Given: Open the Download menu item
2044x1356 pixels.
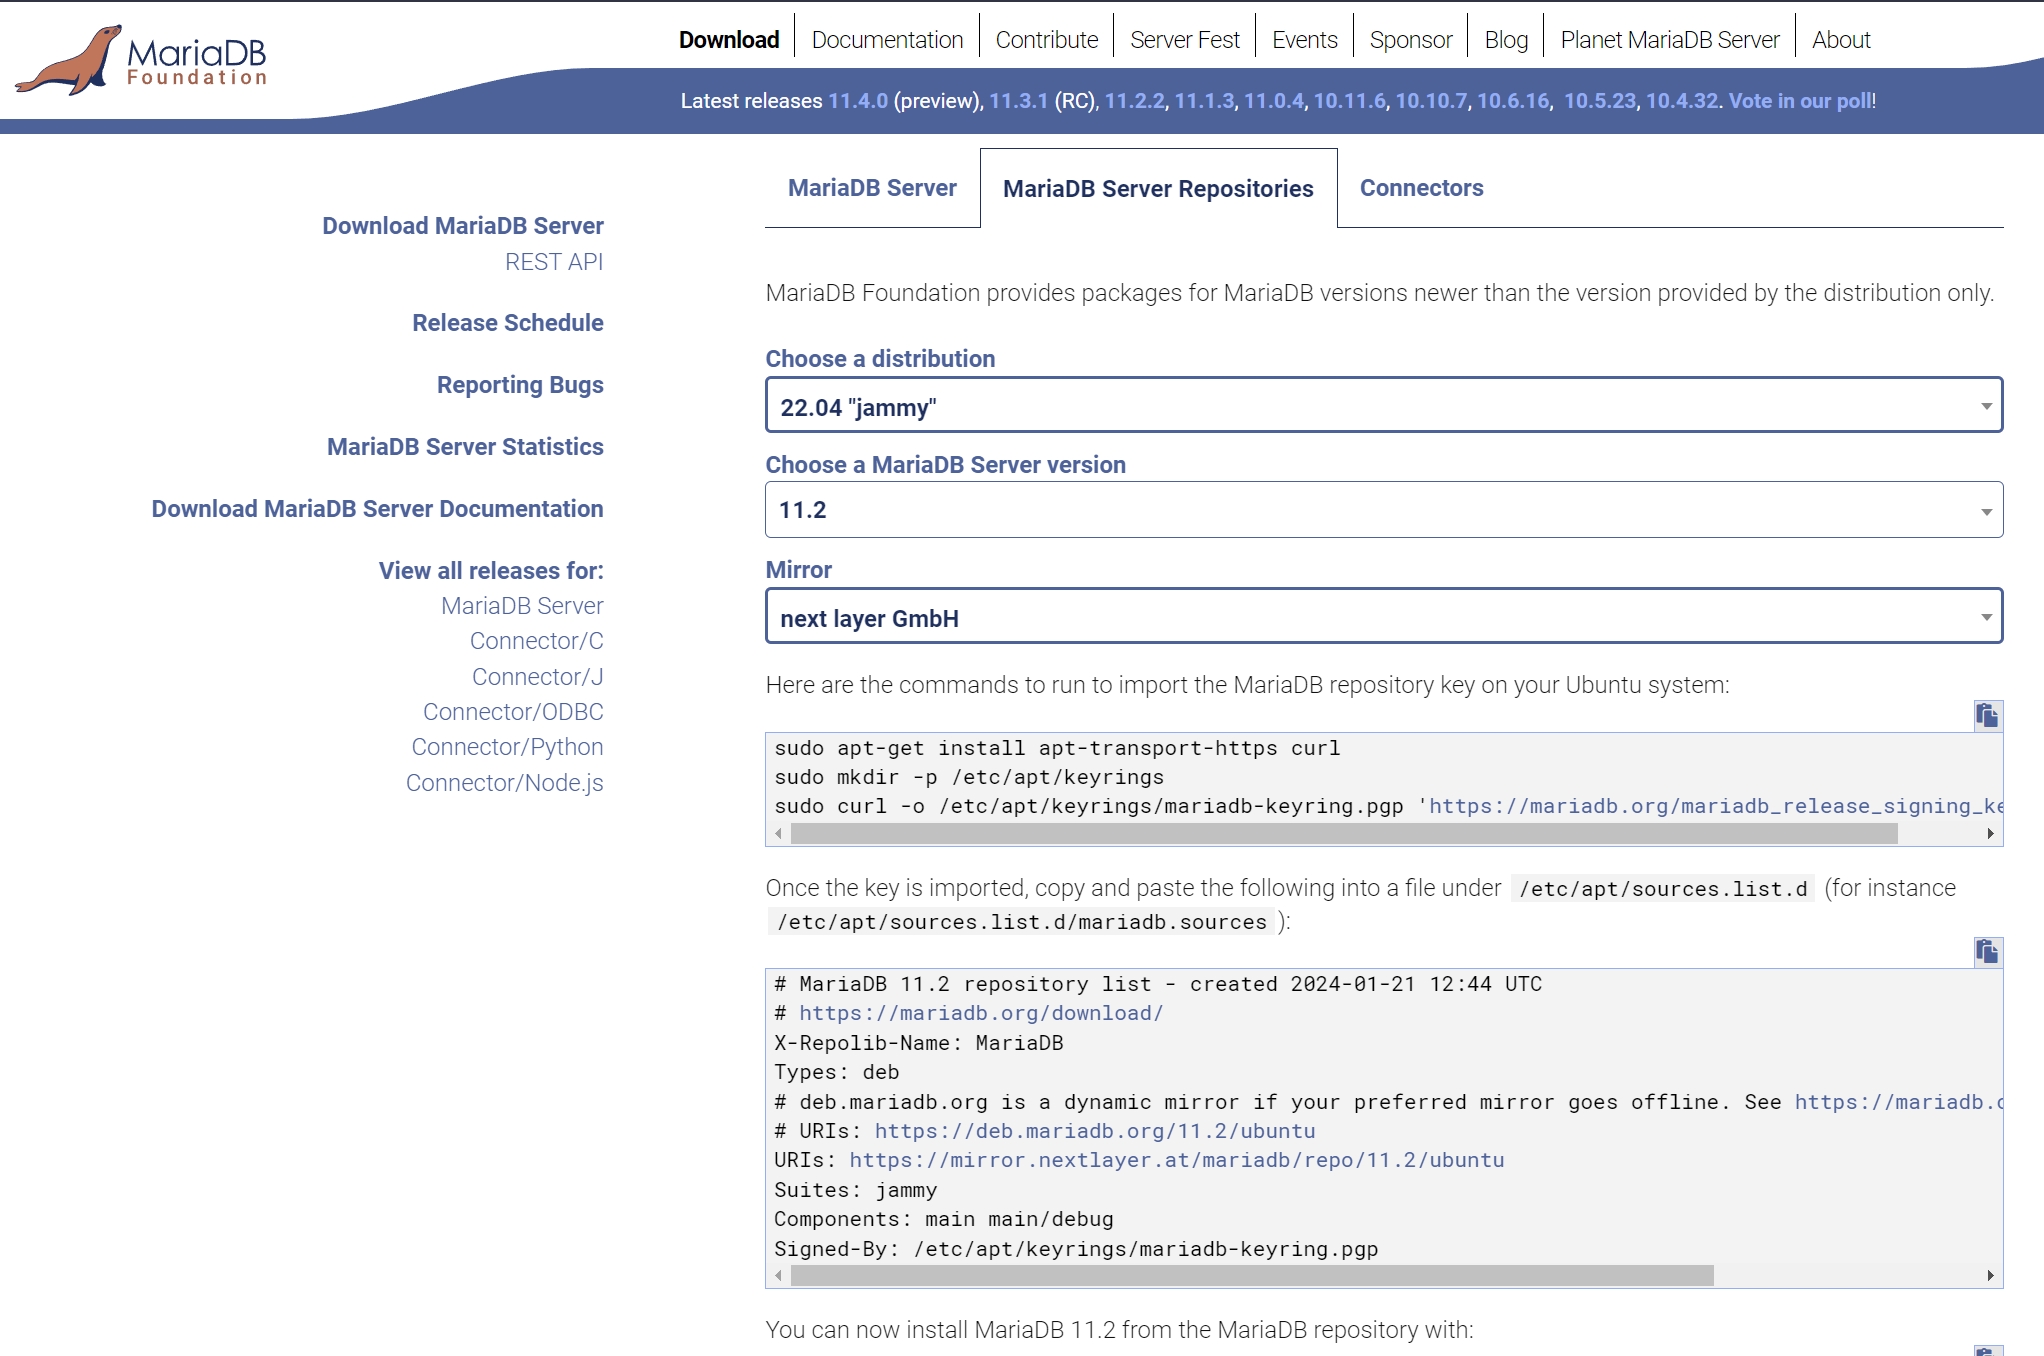Looking at the screenshot, I should click(x=729, y=40).
